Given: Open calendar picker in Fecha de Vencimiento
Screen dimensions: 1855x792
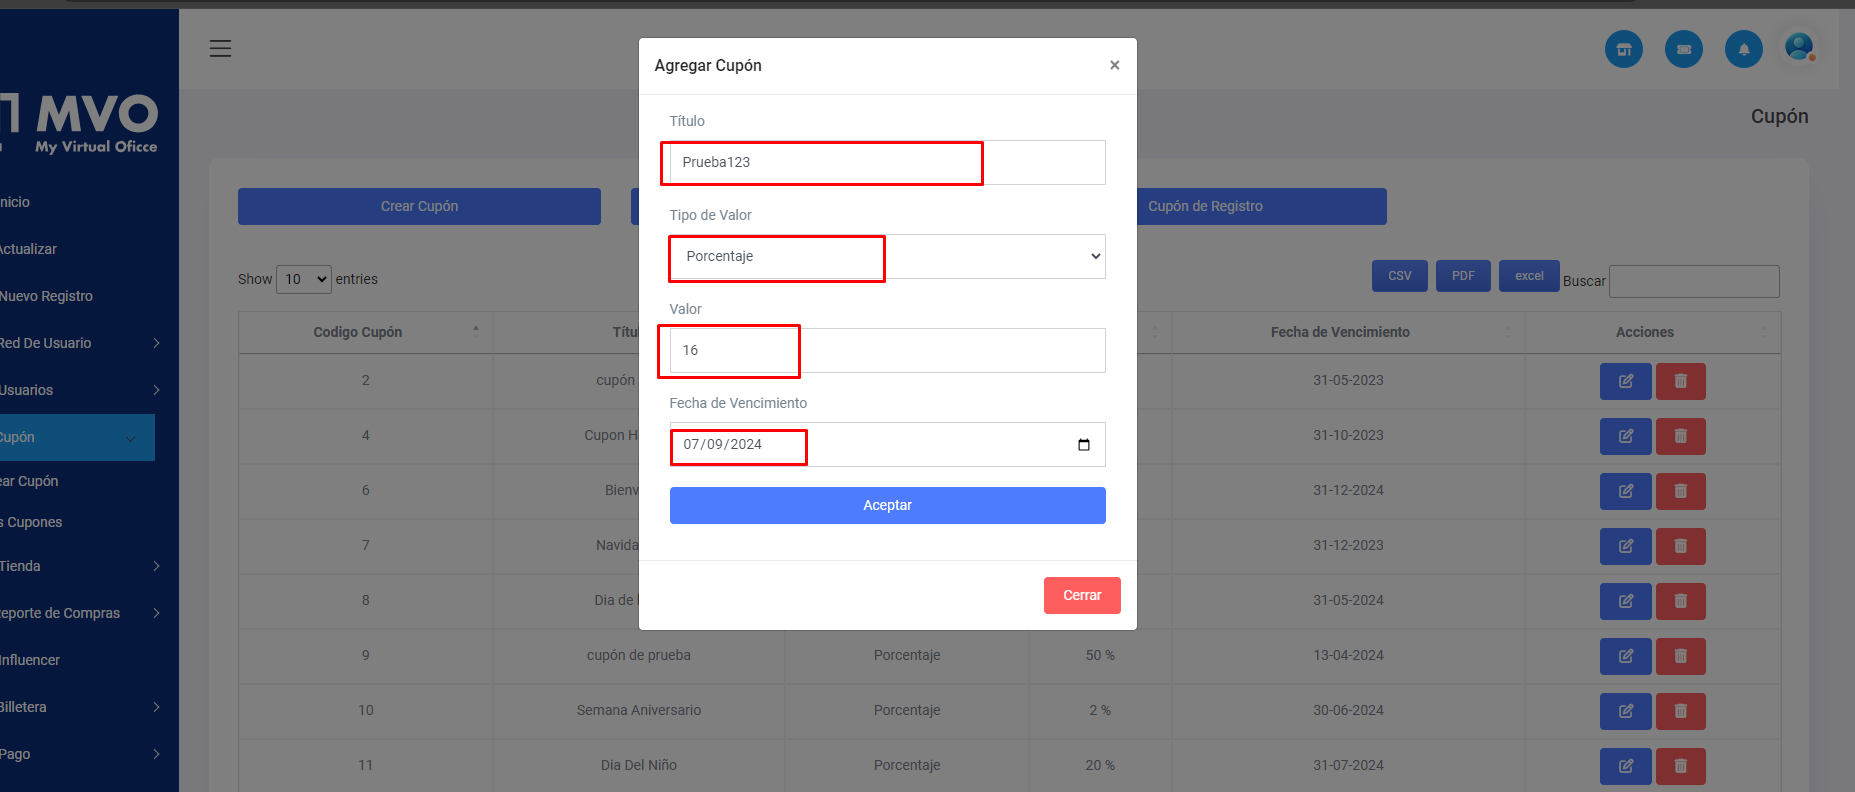Looking at the screenshot, I should click(1083, 445).
